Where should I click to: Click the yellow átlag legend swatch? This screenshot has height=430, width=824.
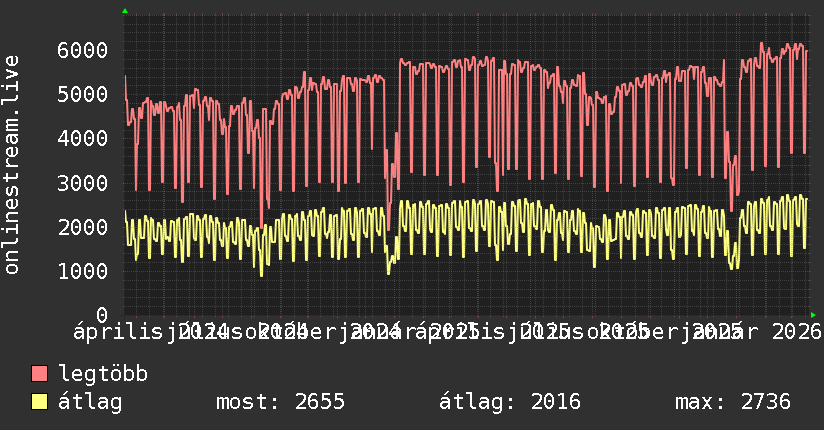tap(40, 402)
